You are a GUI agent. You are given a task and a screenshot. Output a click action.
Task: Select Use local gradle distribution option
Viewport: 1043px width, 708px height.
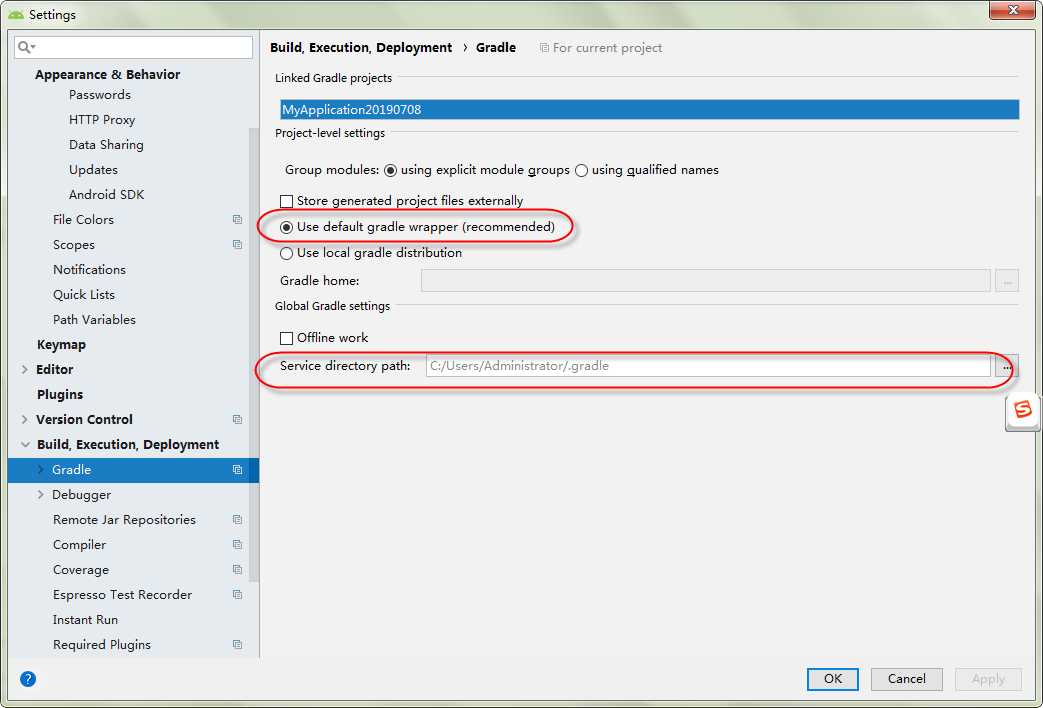[287, 253]
